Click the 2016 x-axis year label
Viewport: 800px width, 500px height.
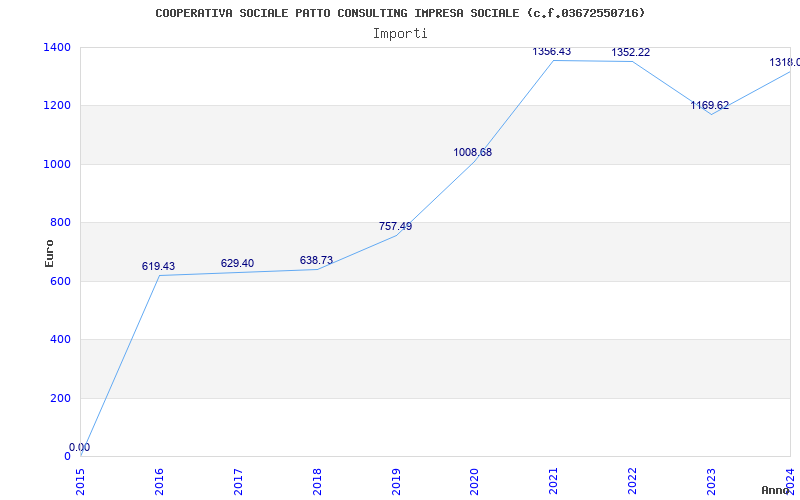tap(159, 481)
